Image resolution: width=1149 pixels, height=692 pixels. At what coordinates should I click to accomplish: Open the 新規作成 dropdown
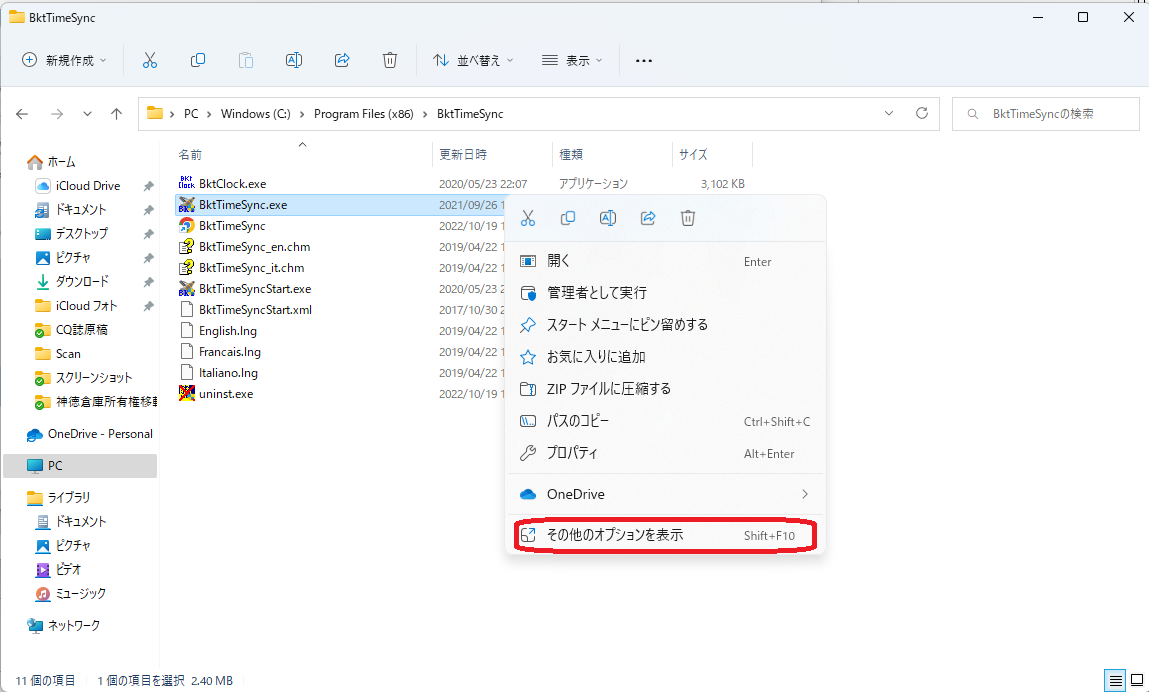click(64, 60)
